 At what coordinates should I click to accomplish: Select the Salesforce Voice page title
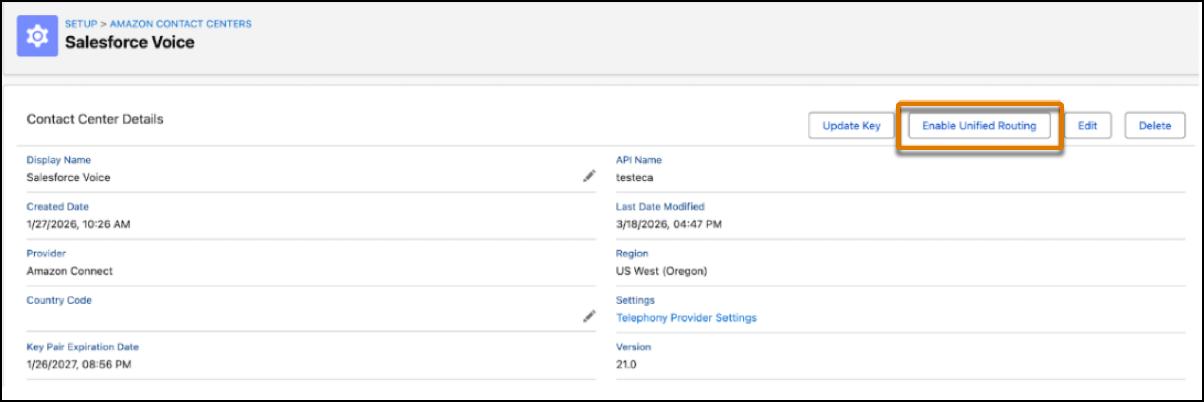tap(130, 43)
